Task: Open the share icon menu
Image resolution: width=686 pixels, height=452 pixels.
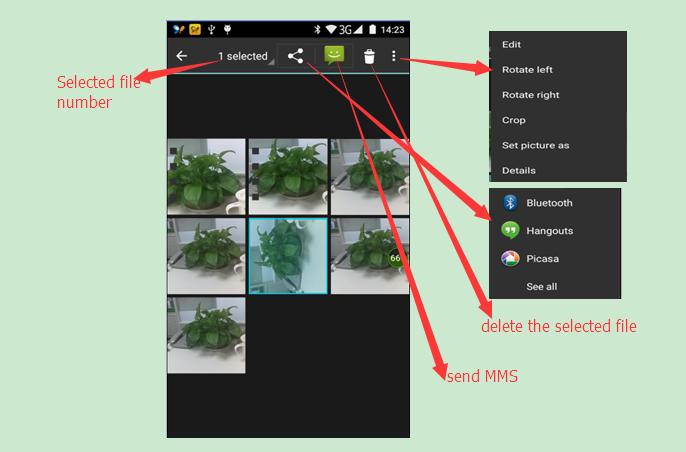Action: (x=296, y=56)
